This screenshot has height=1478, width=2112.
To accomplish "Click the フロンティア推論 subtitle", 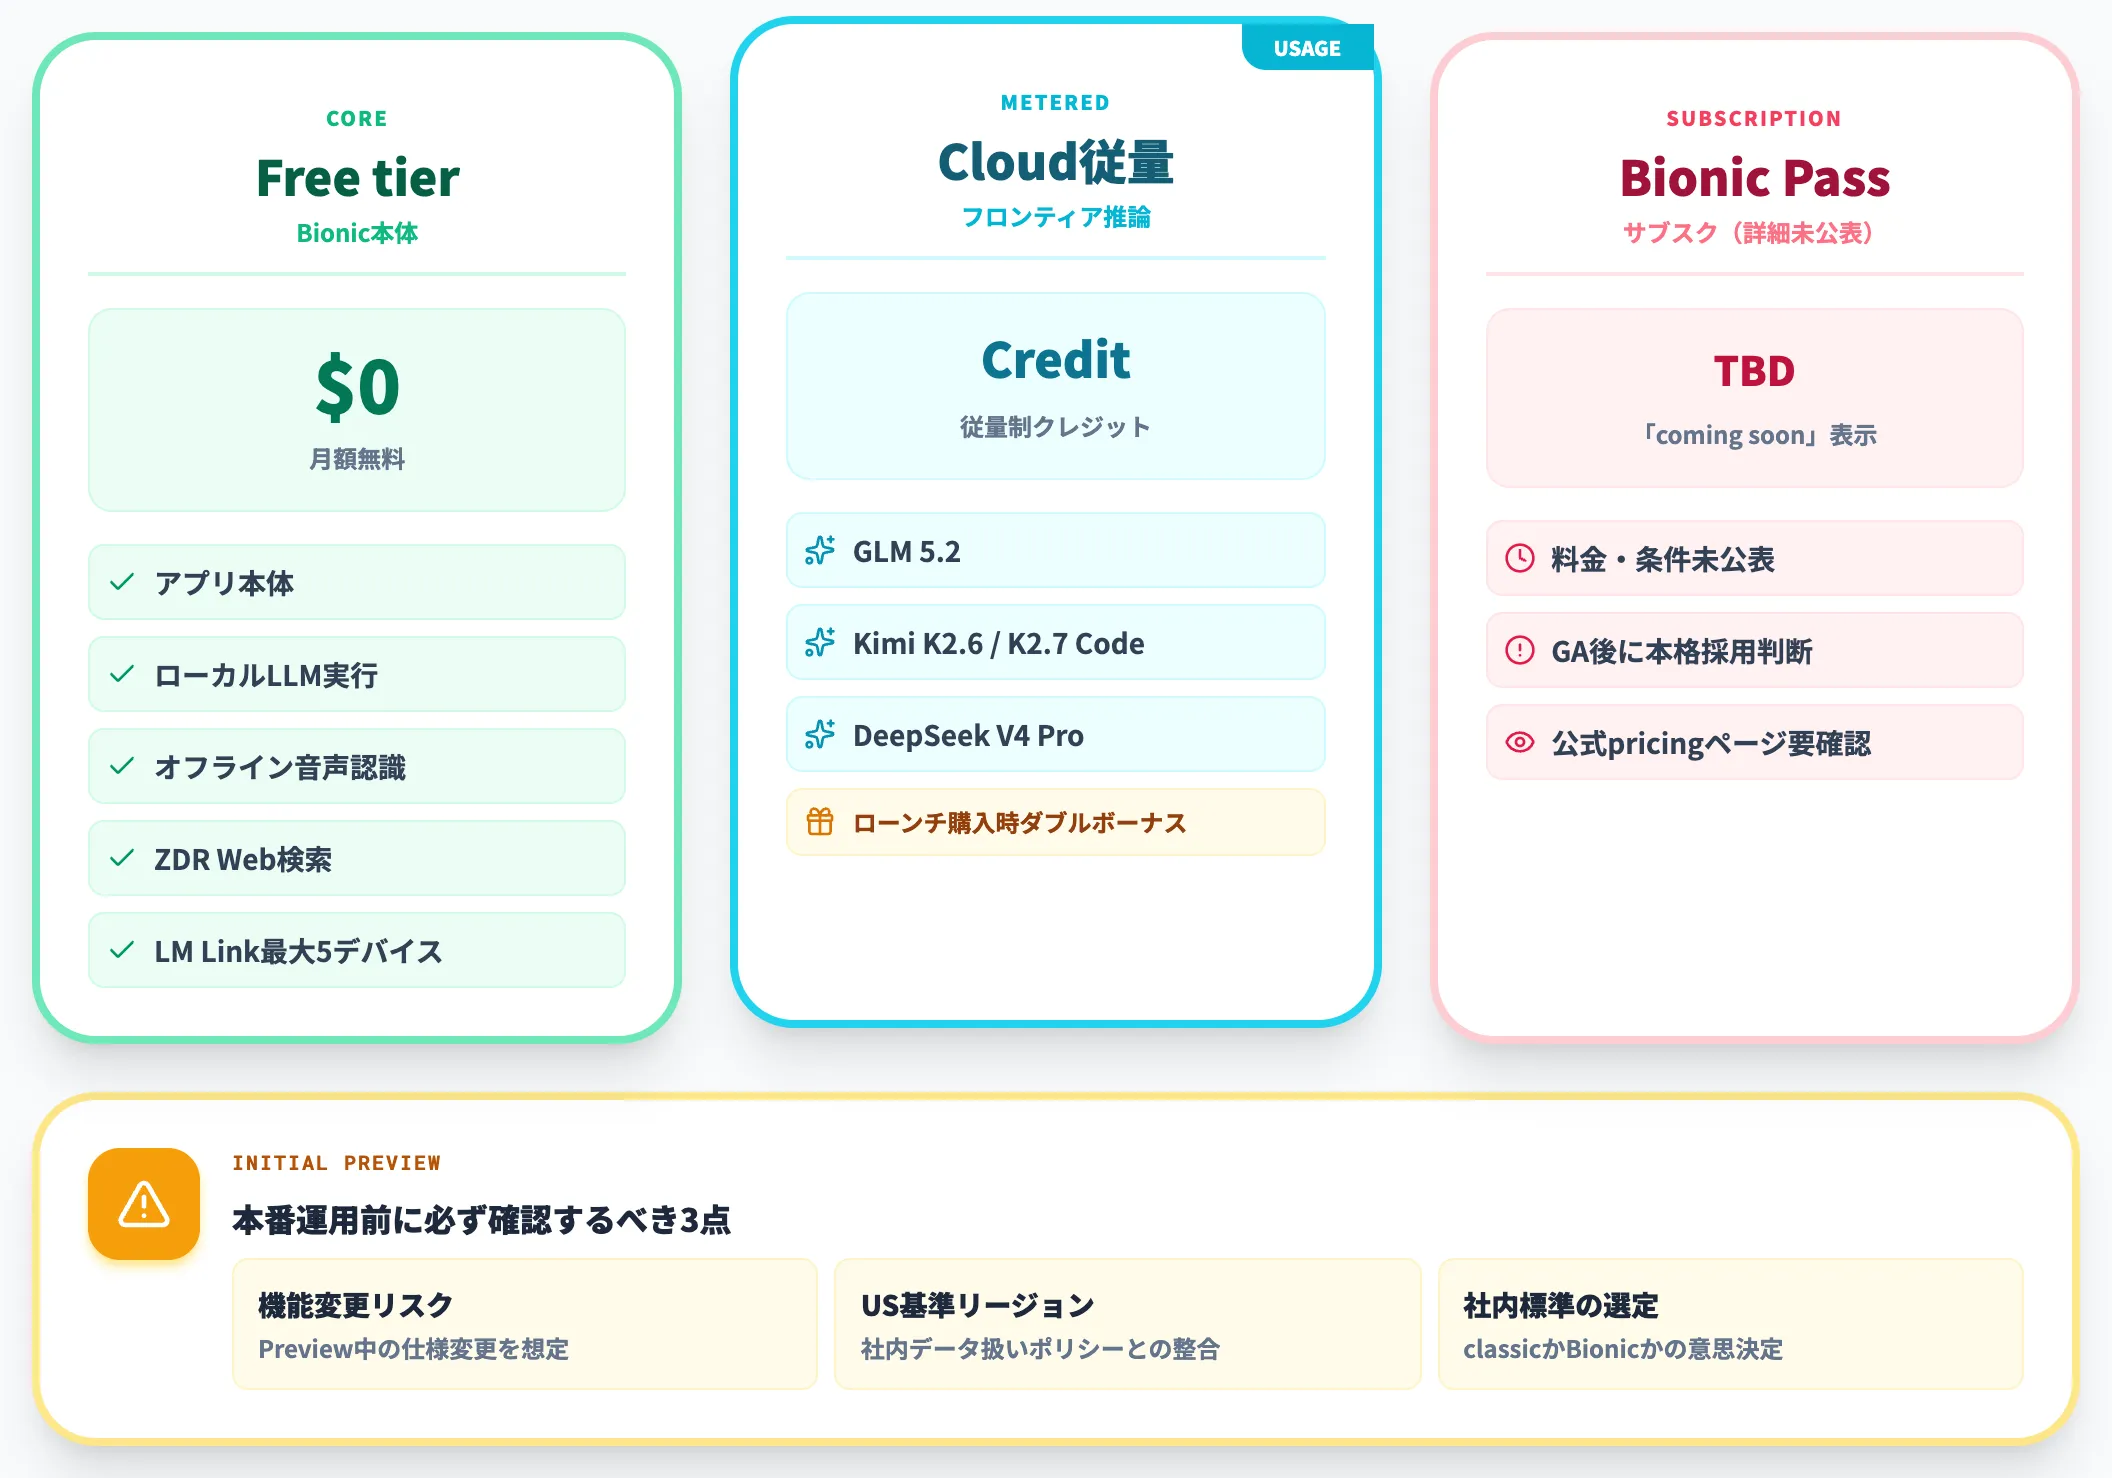I will click(x=1056, y=217).
